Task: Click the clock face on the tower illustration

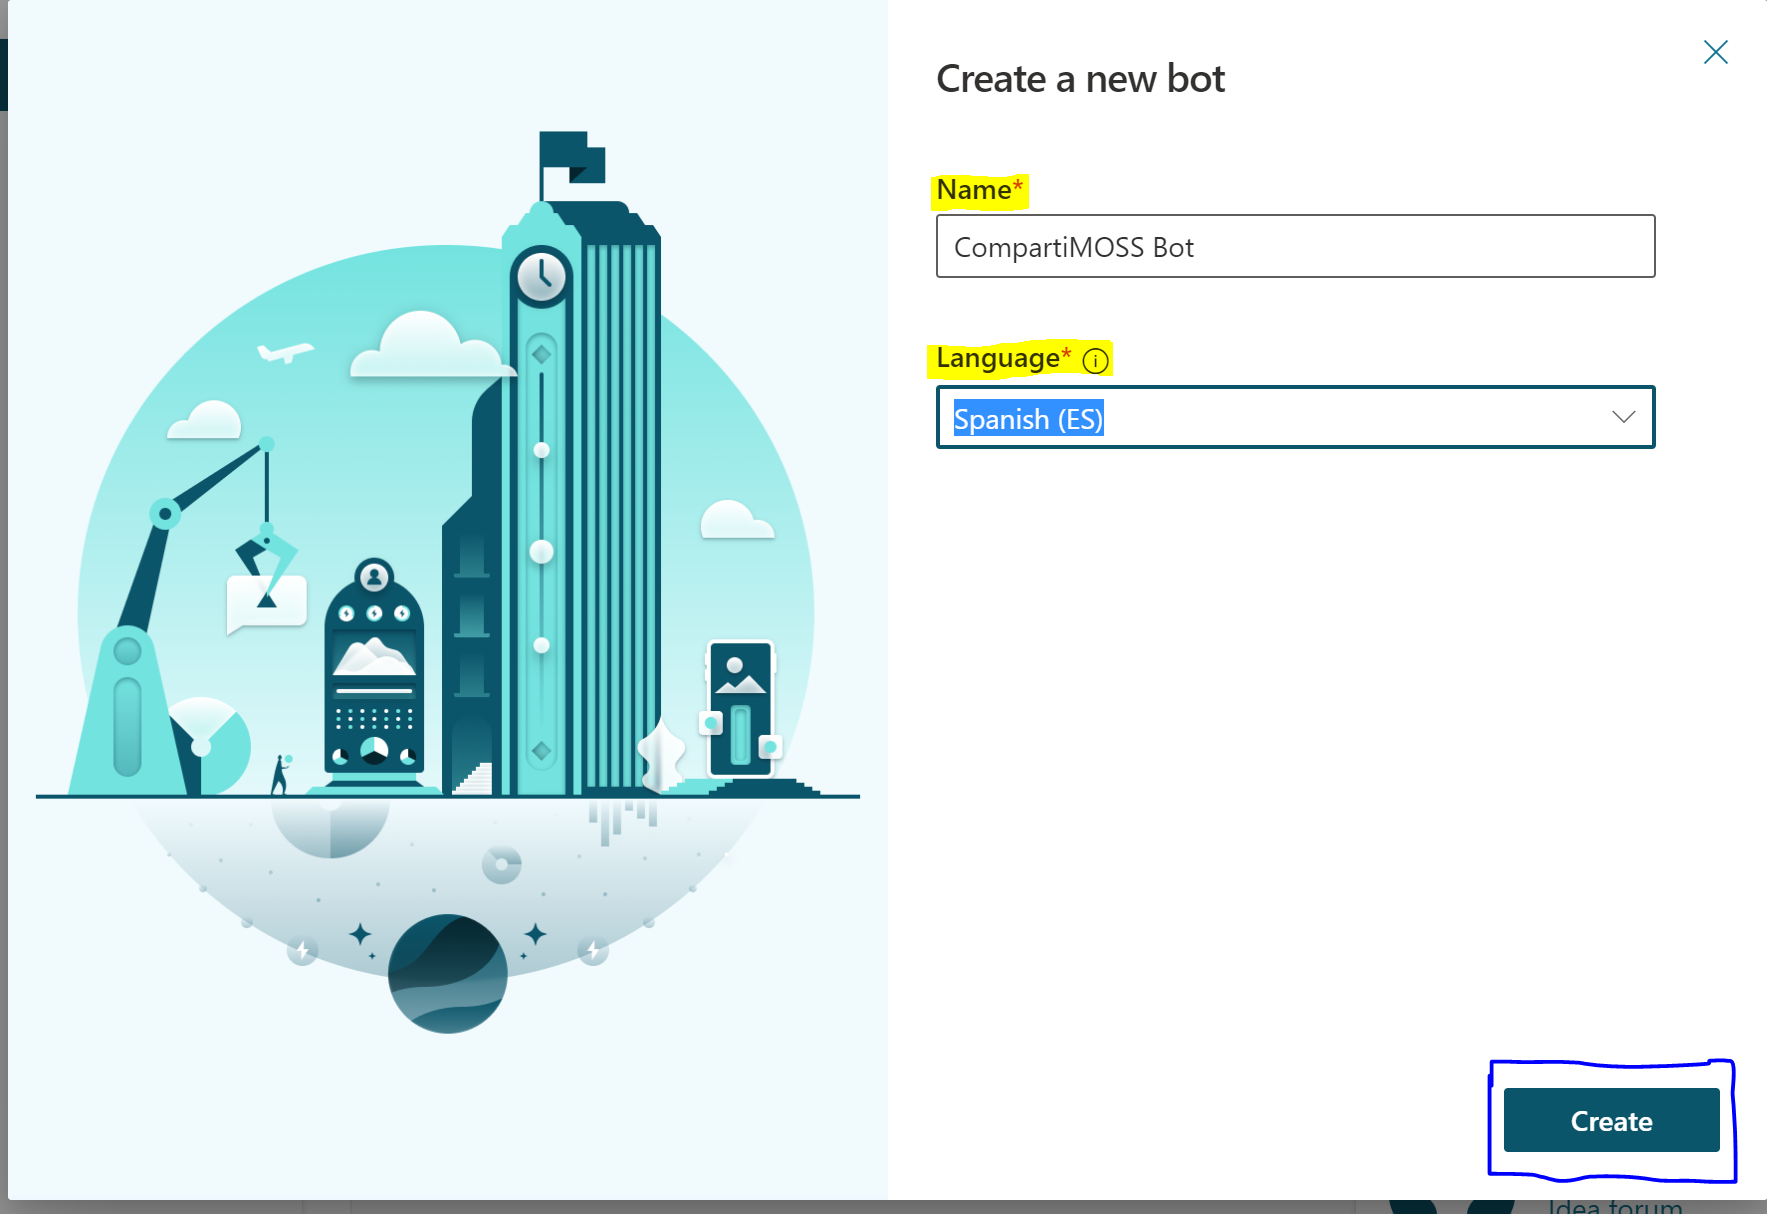Action: (541, 277)
